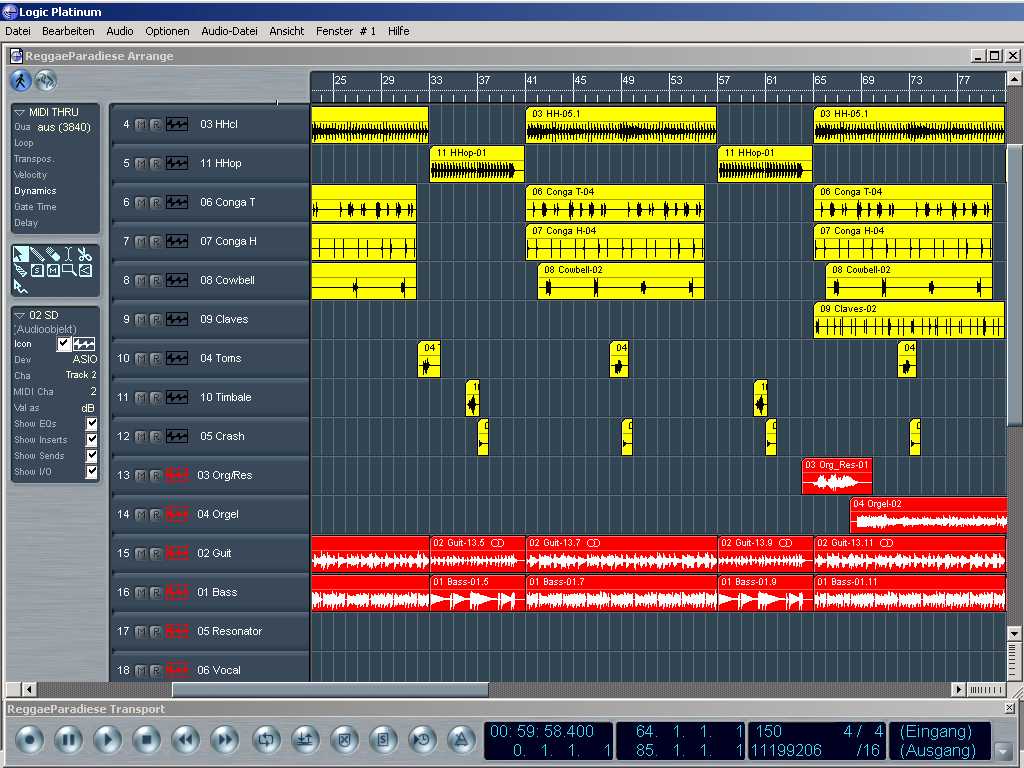Toggle Replace mode in Transport
This screenshot has height=768, width=1024.
(345, 740)
